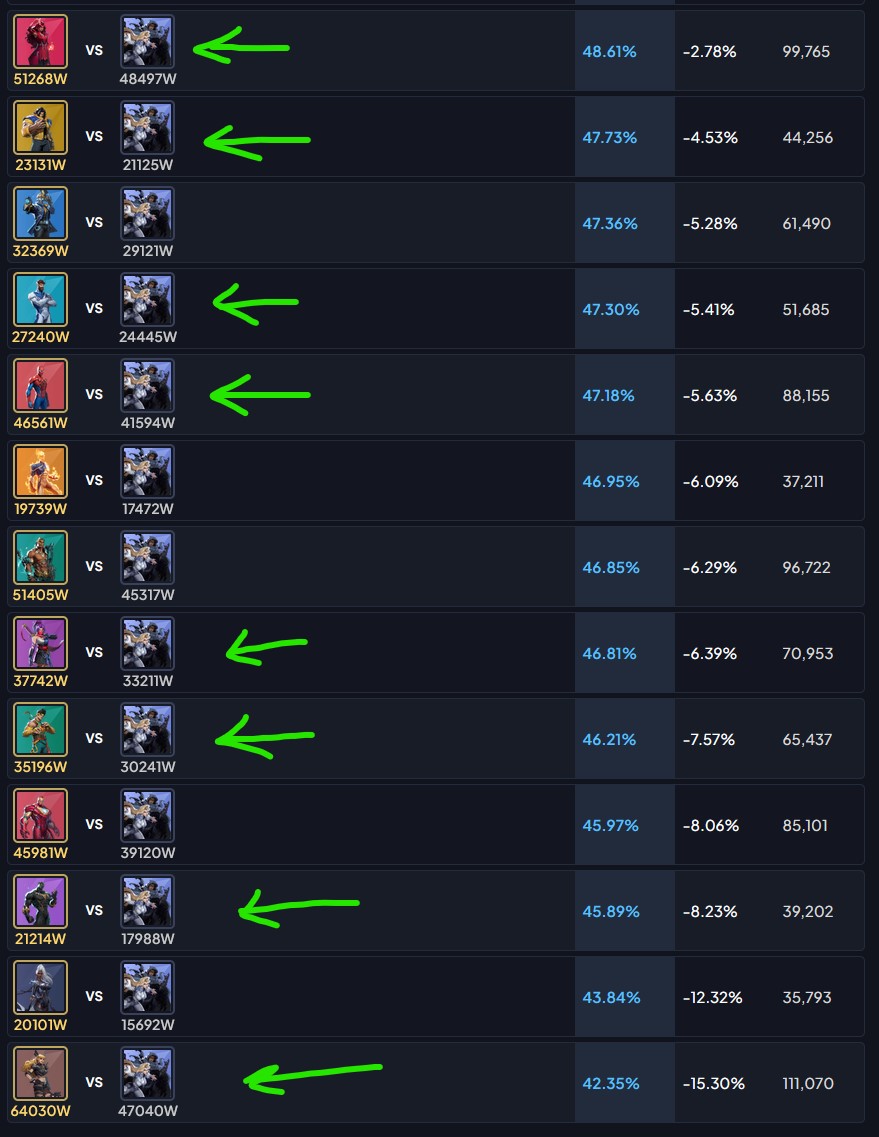Image resolution: width=879 pixels, height=1137 pixels.
Task: Click the Magik portrait labeled 64030W
Action: (x=41, y=1074)
